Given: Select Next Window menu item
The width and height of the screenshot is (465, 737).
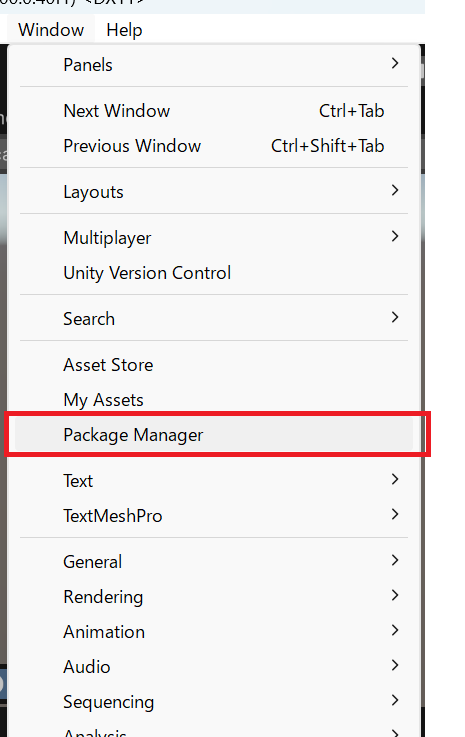Looking at the screenshot, I should pos(214,111).
